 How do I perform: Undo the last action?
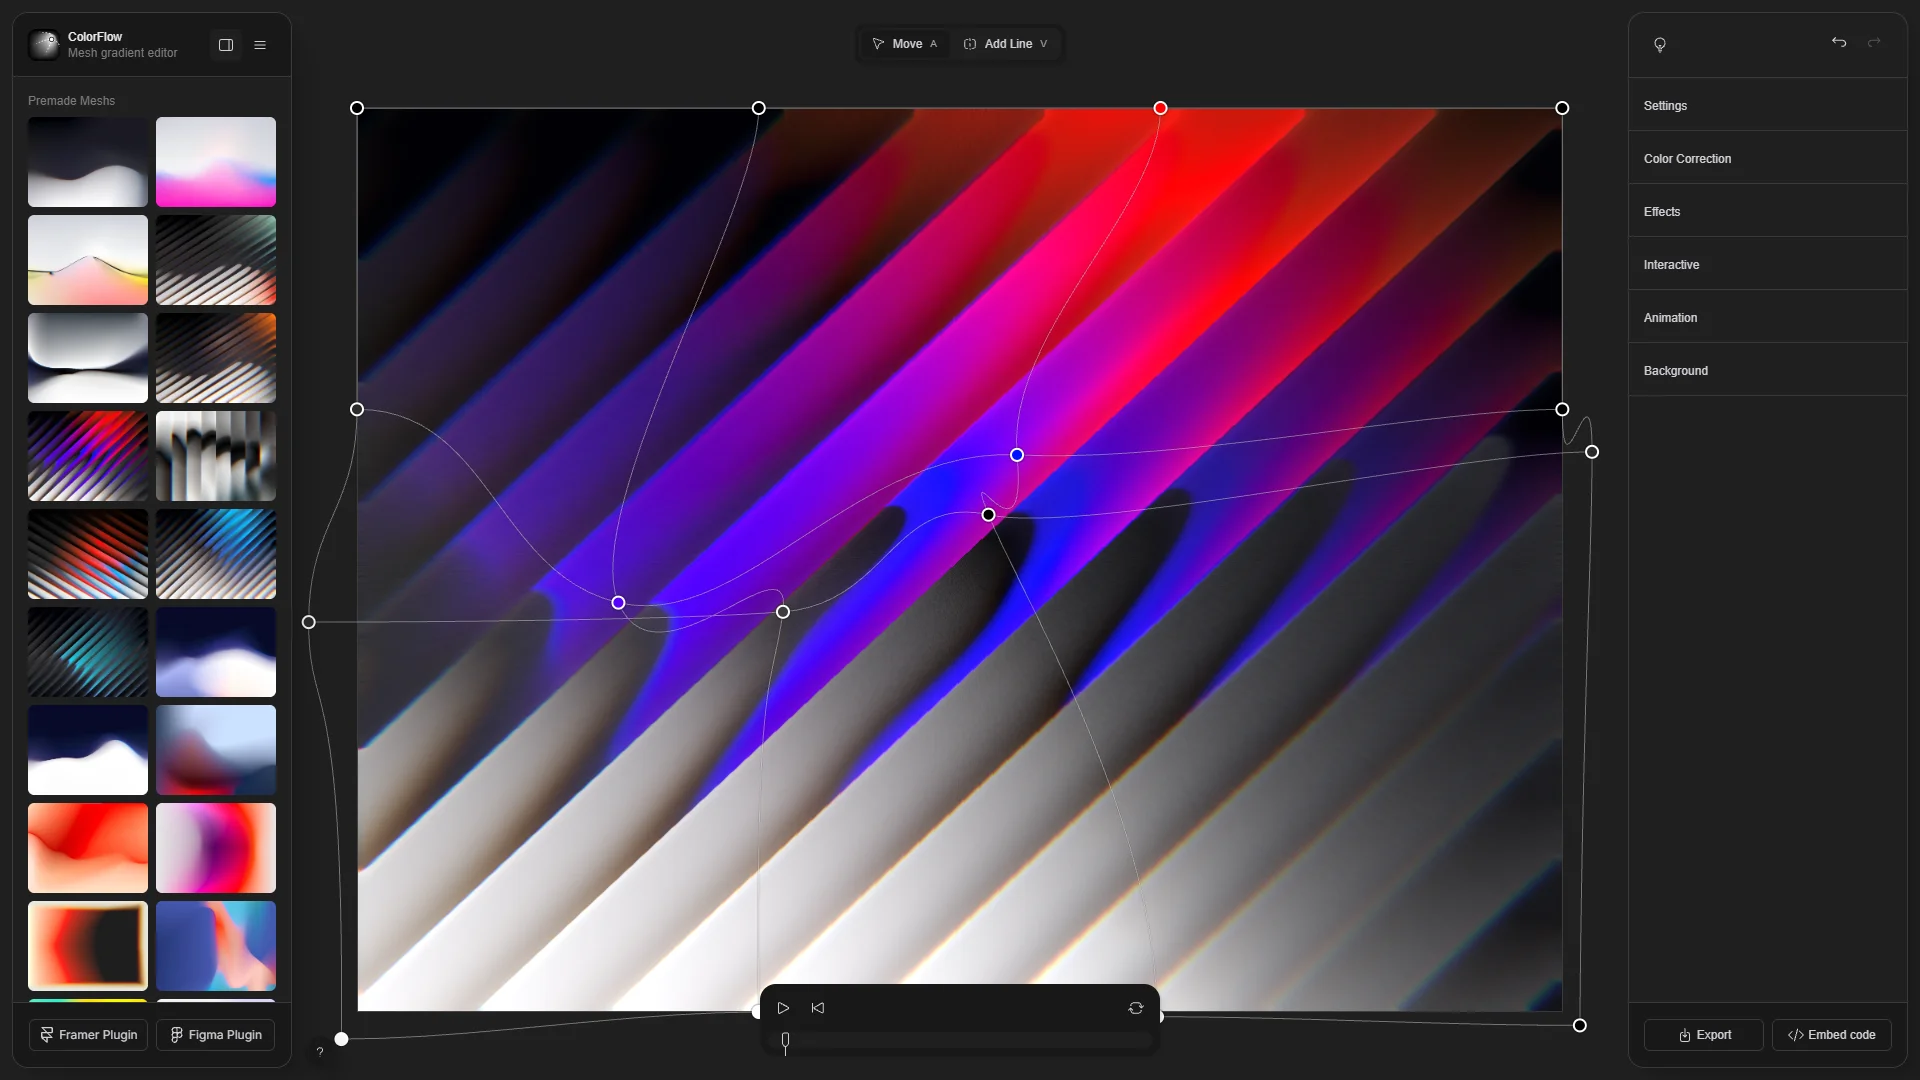[1839, 42]
